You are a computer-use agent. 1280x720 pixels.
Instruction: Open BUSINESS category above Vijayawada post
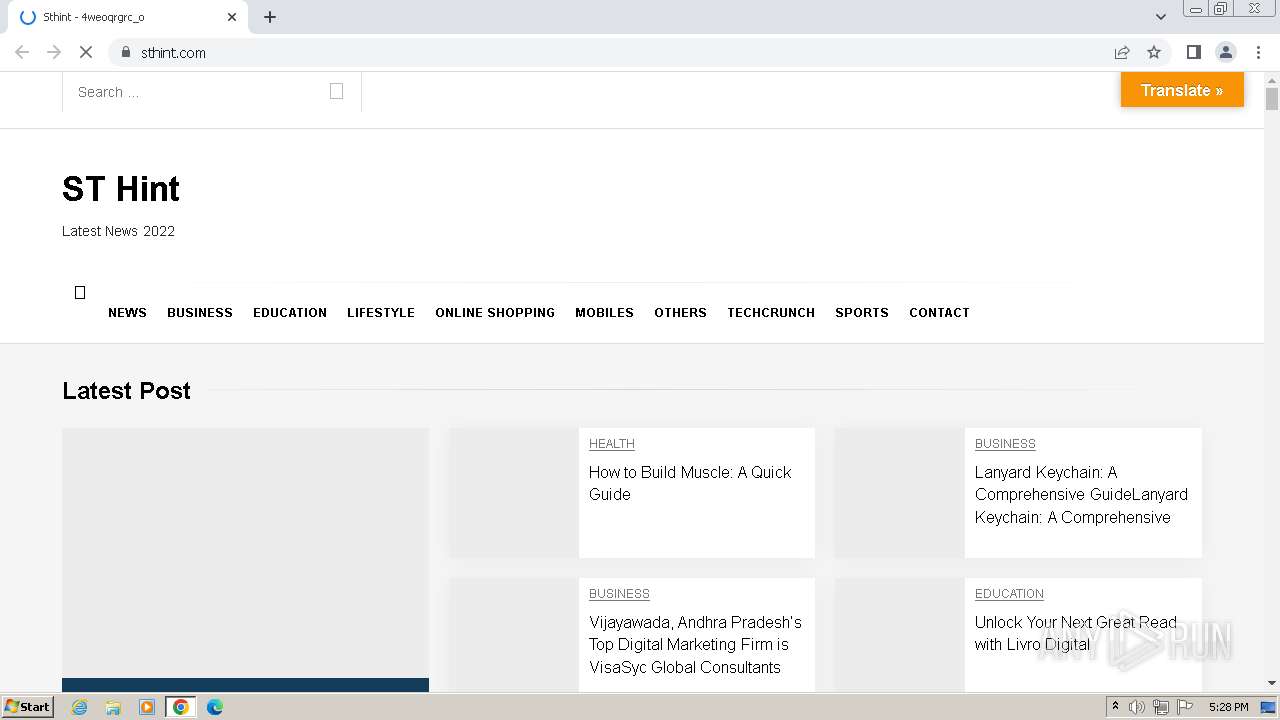619,594
